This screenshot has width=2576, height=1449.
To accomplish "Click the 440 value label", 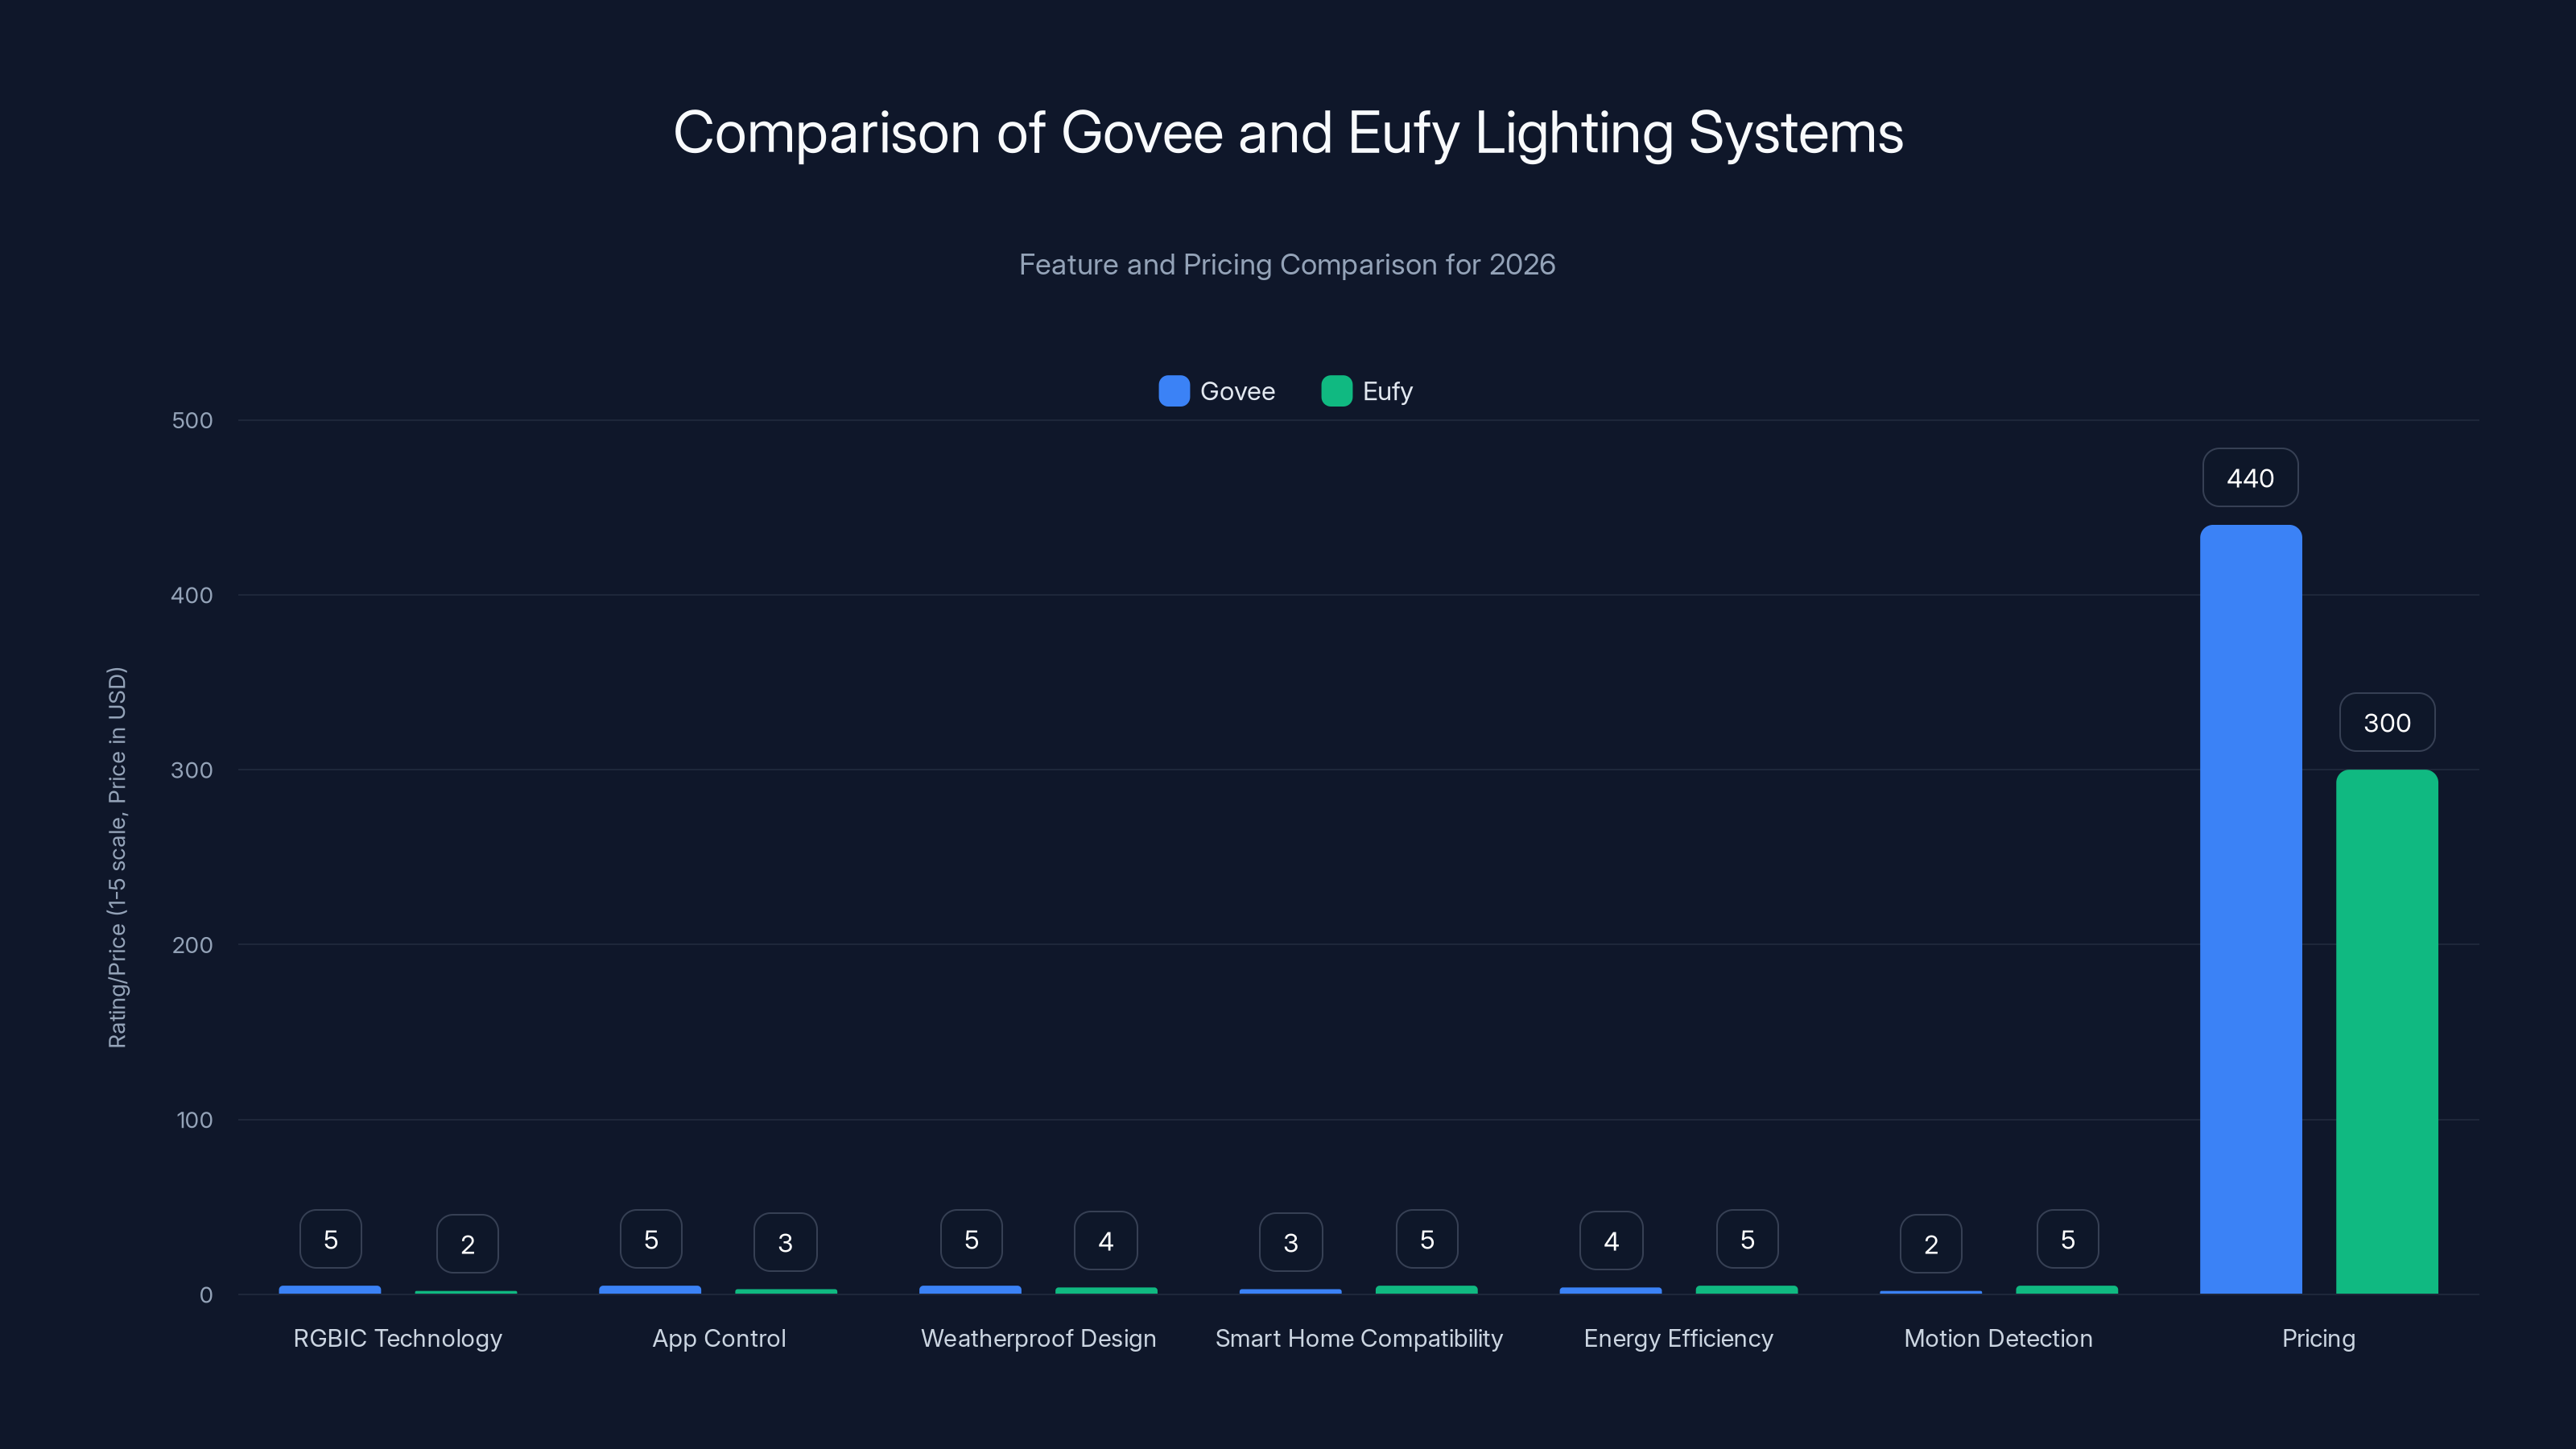I will [2251, 478].
